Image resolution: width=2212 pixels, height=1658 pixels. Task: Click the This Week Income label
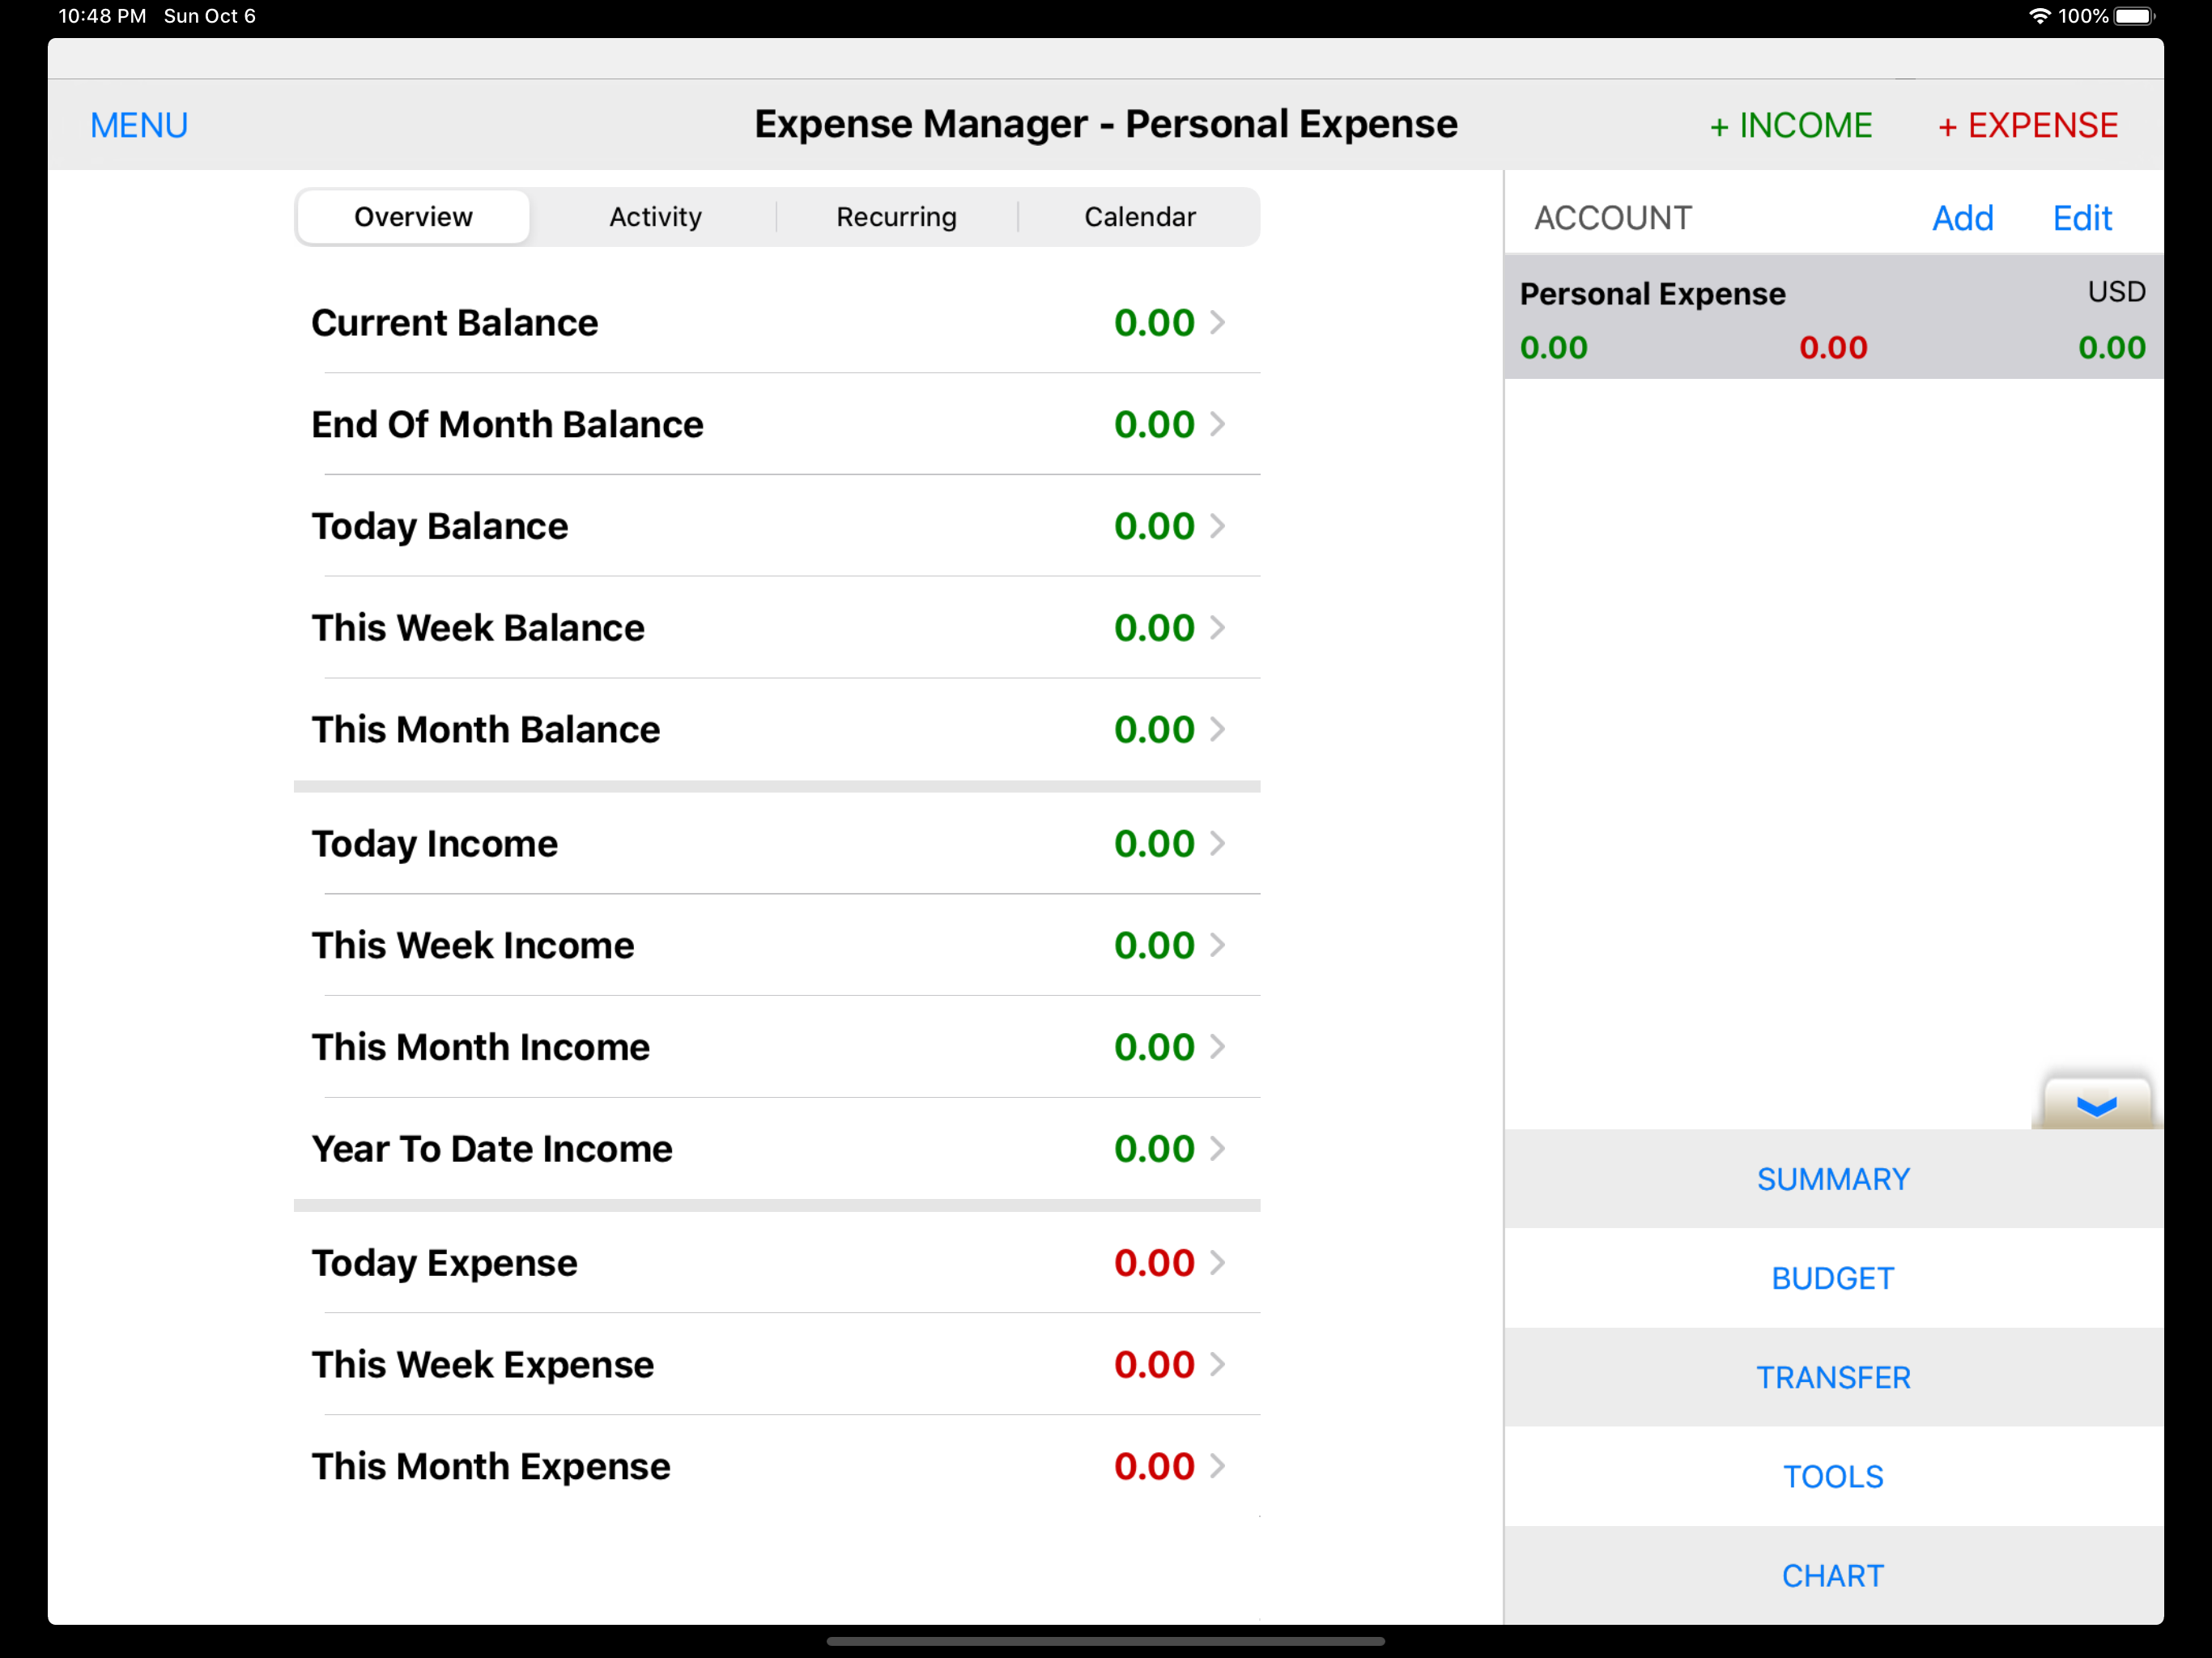(472, 945)
